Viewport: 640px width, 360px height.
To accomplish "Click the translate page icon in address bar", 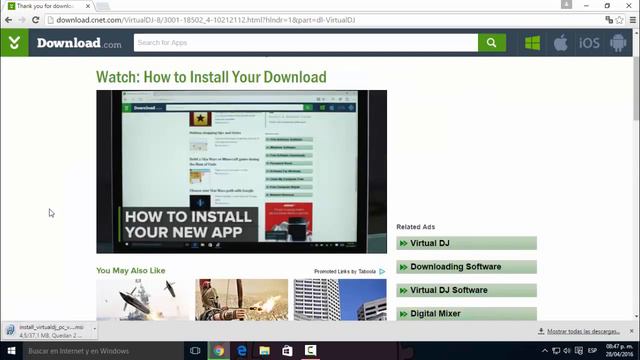I will click(609, 20).
